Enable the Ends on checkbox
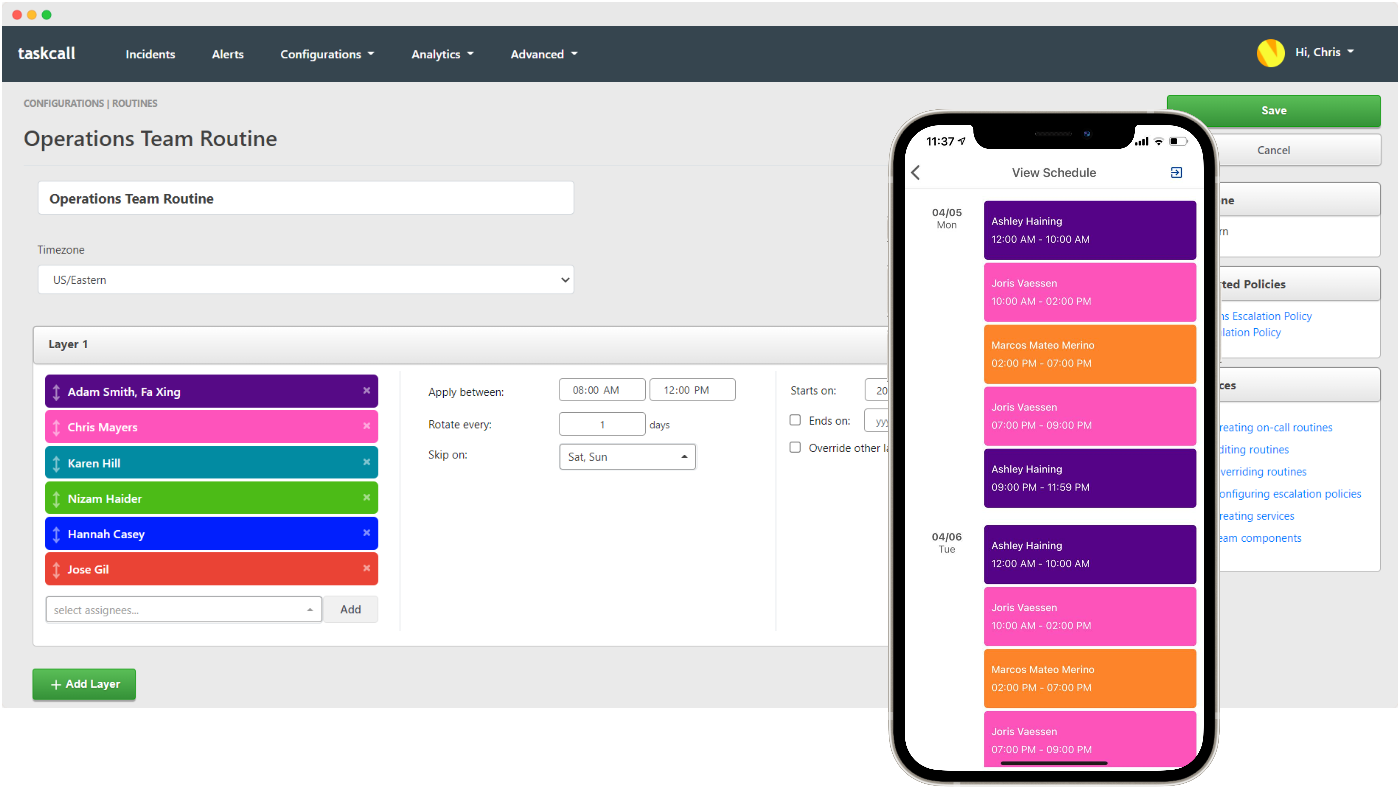 pos(795,420)
